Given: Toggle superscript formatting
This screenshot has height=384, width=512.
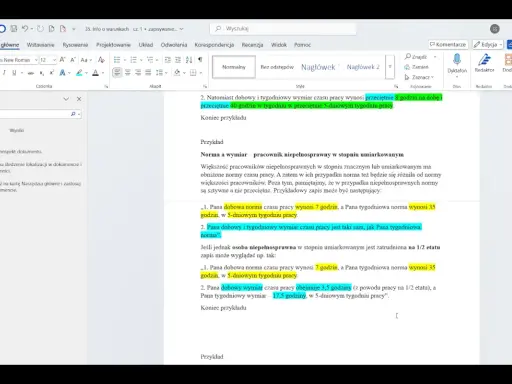Looking at the screenshot, I should pos(52,72).
